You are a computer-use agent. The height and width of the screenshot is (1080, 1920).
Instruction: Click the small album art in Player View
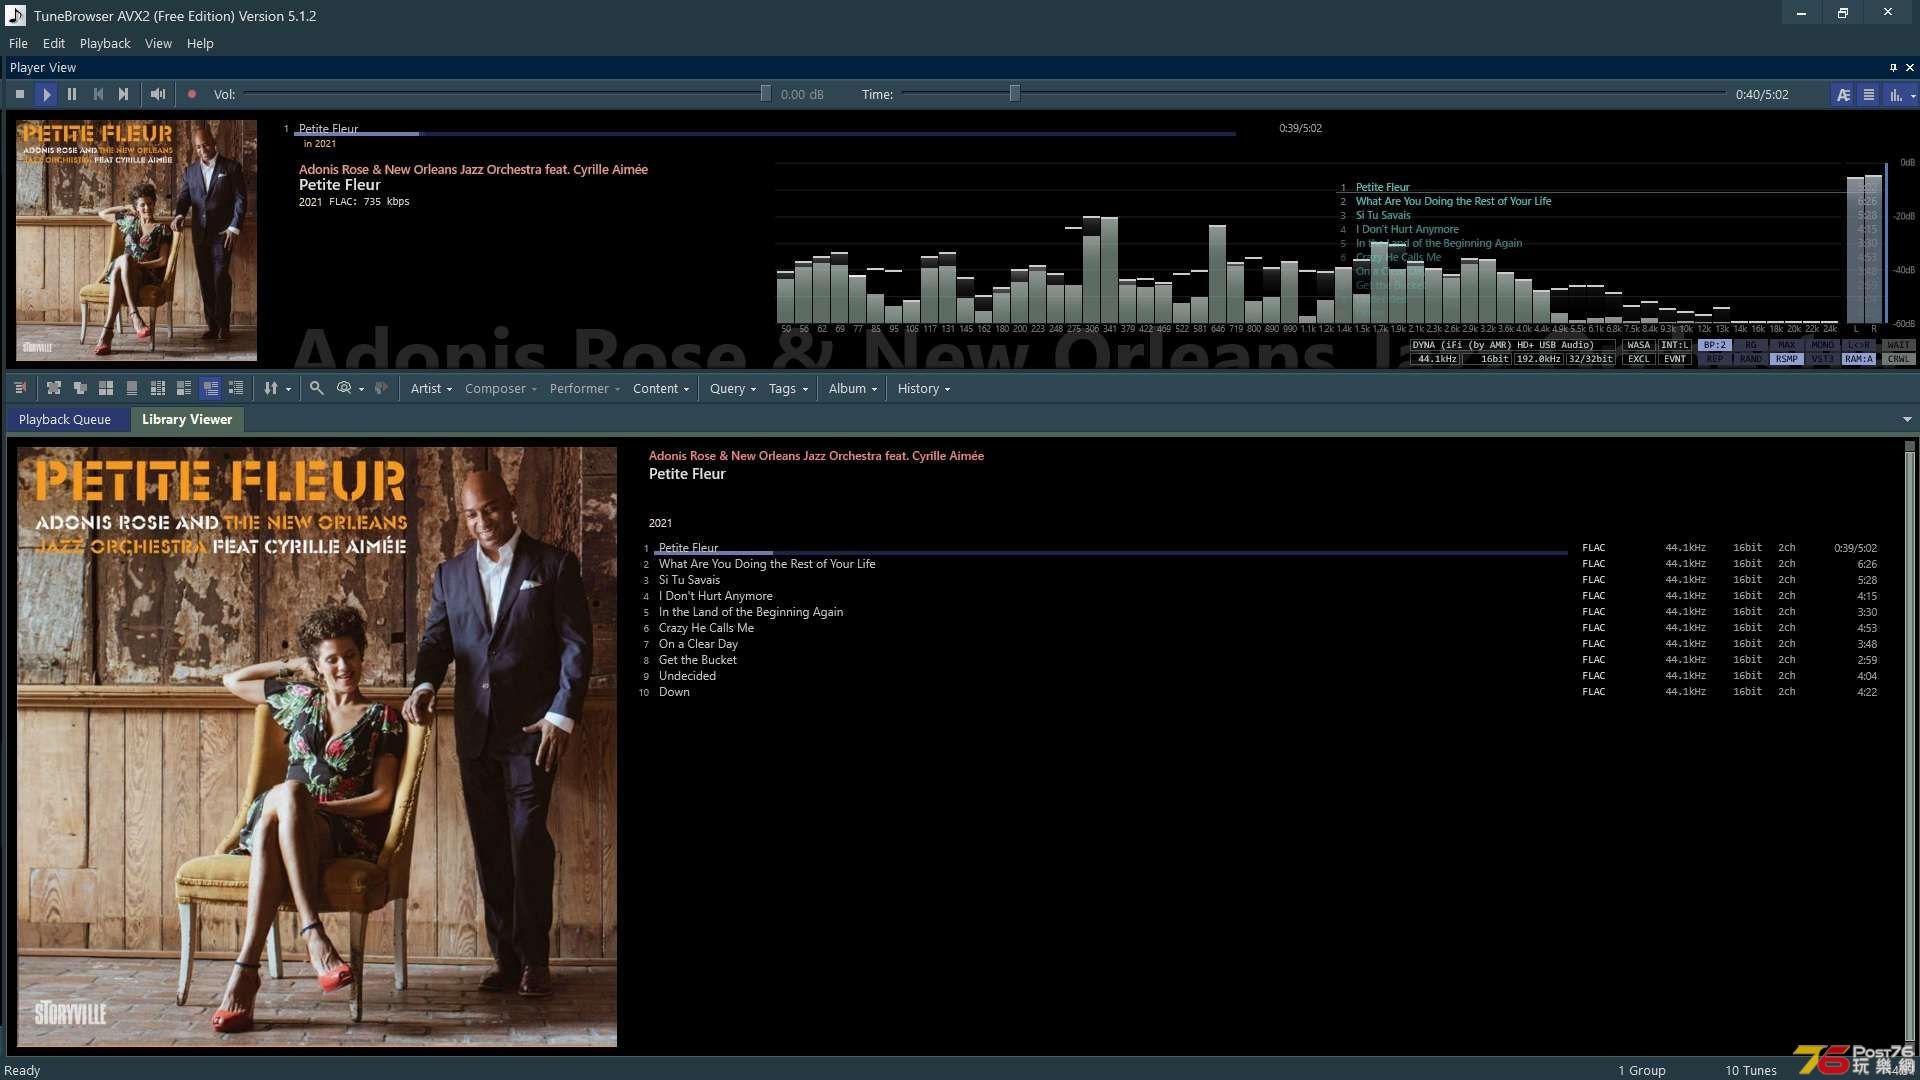click(136, 240)
